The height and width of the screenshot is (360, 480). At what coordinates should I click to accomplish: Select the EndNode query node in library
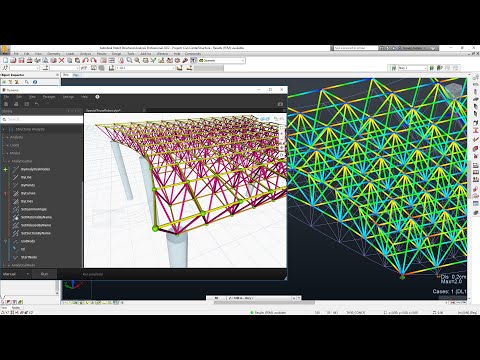tap(28, 241)
